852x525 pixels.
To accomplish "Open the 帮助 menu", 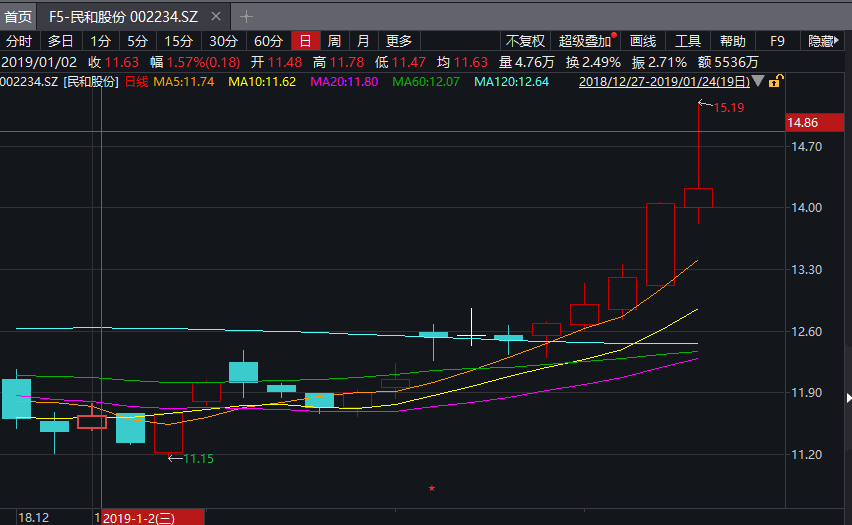I will click(x=732, y=41).
